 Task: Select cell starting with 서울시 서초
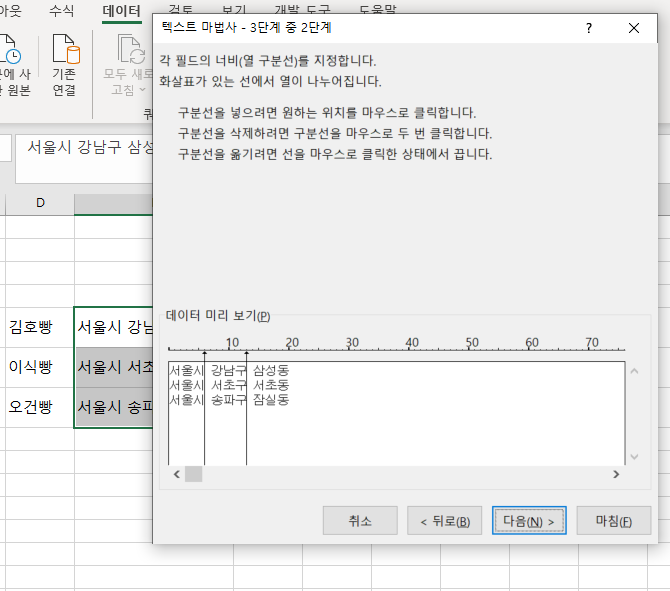coord(114,367)
